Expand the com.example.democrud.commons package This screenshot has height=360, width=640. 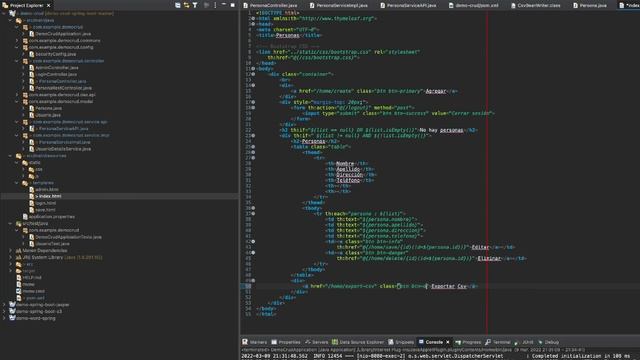point(18,41)
